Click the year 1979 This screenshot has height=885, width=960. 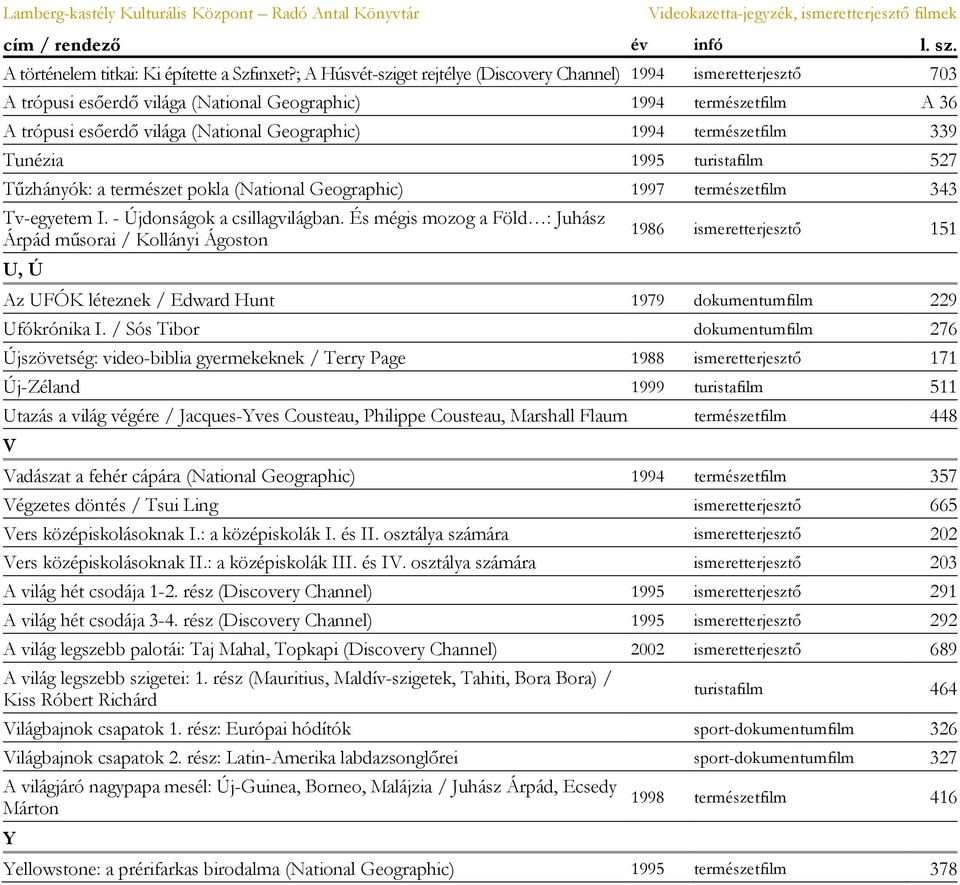pos(647,300)
